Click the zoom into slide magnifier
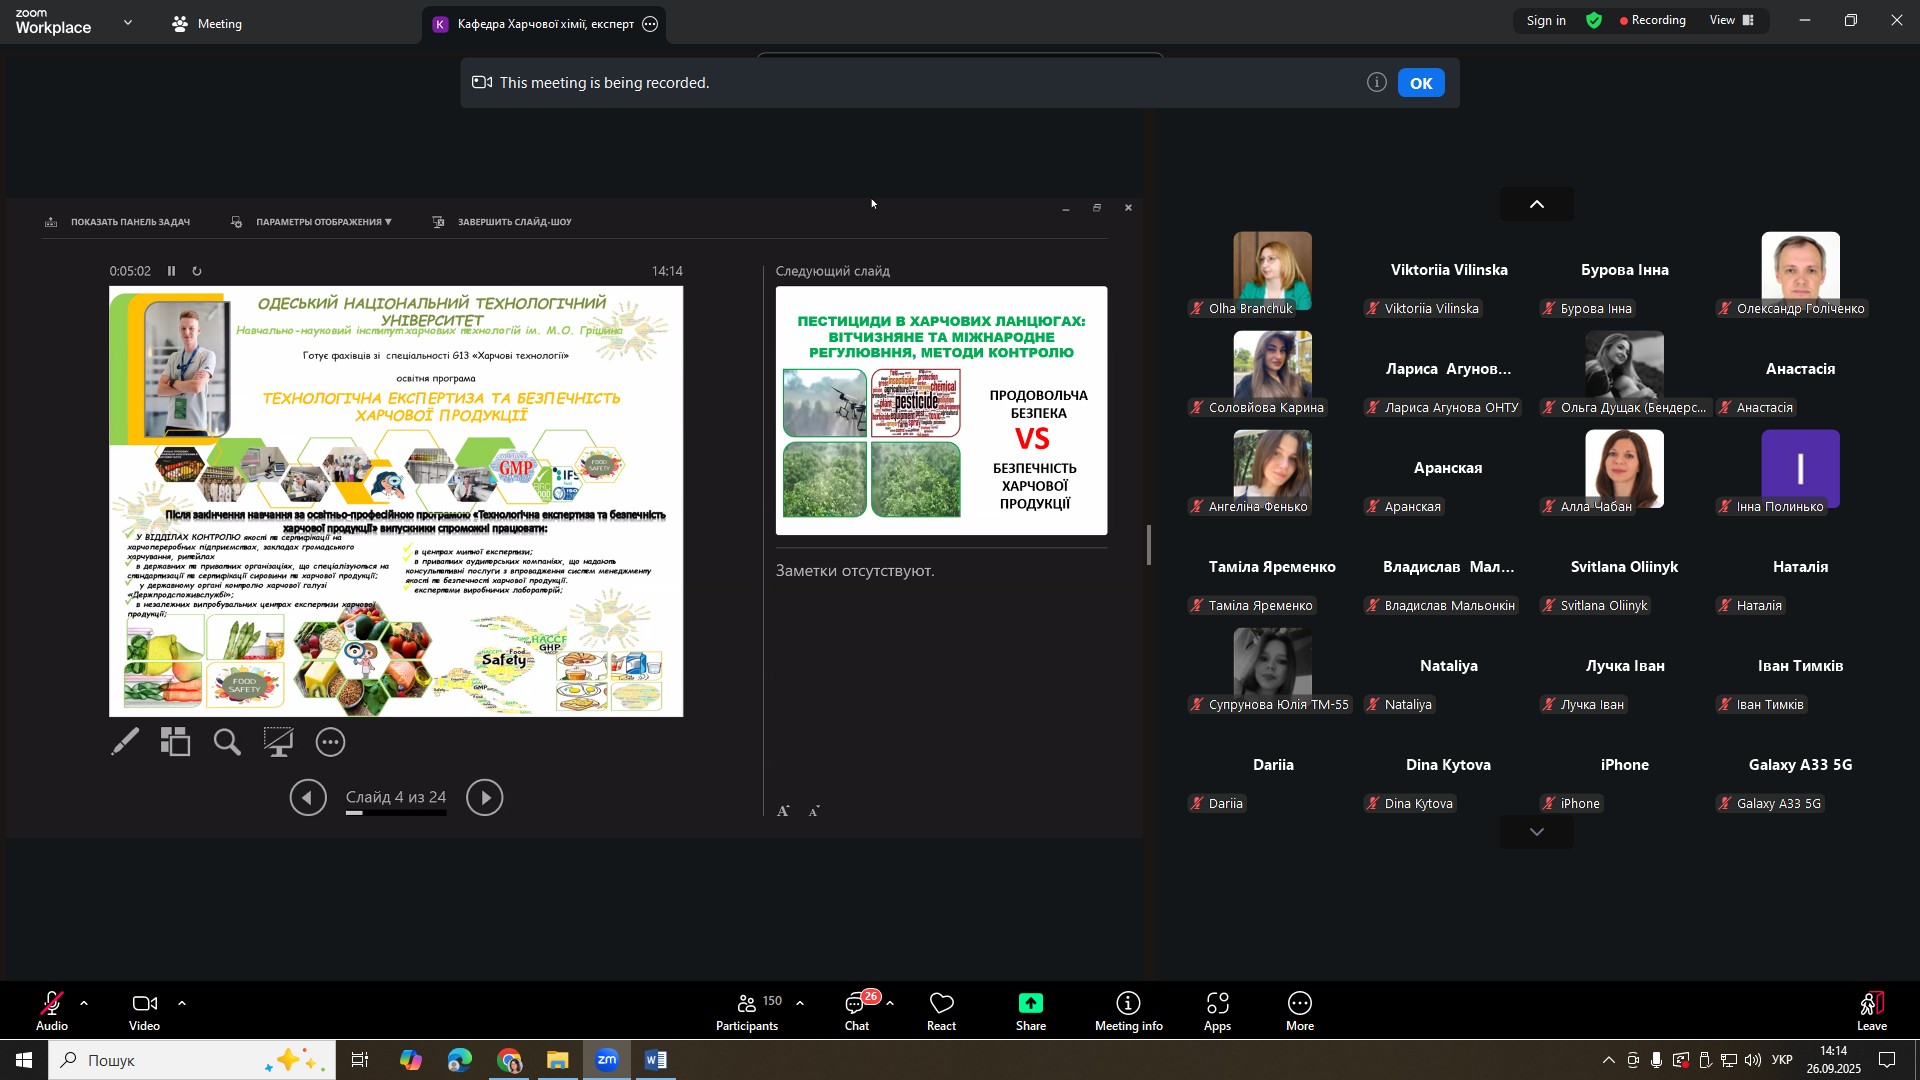The width and height of the screenshot is (1920, 1080). point(227,742)
